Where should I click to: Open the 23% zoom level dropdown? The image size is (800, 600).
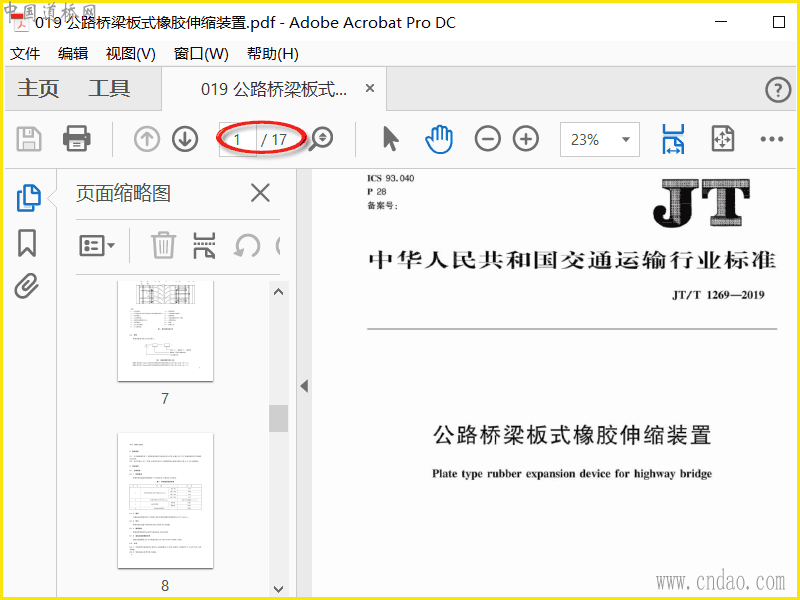pyautogui.click(x=599, y=139)
